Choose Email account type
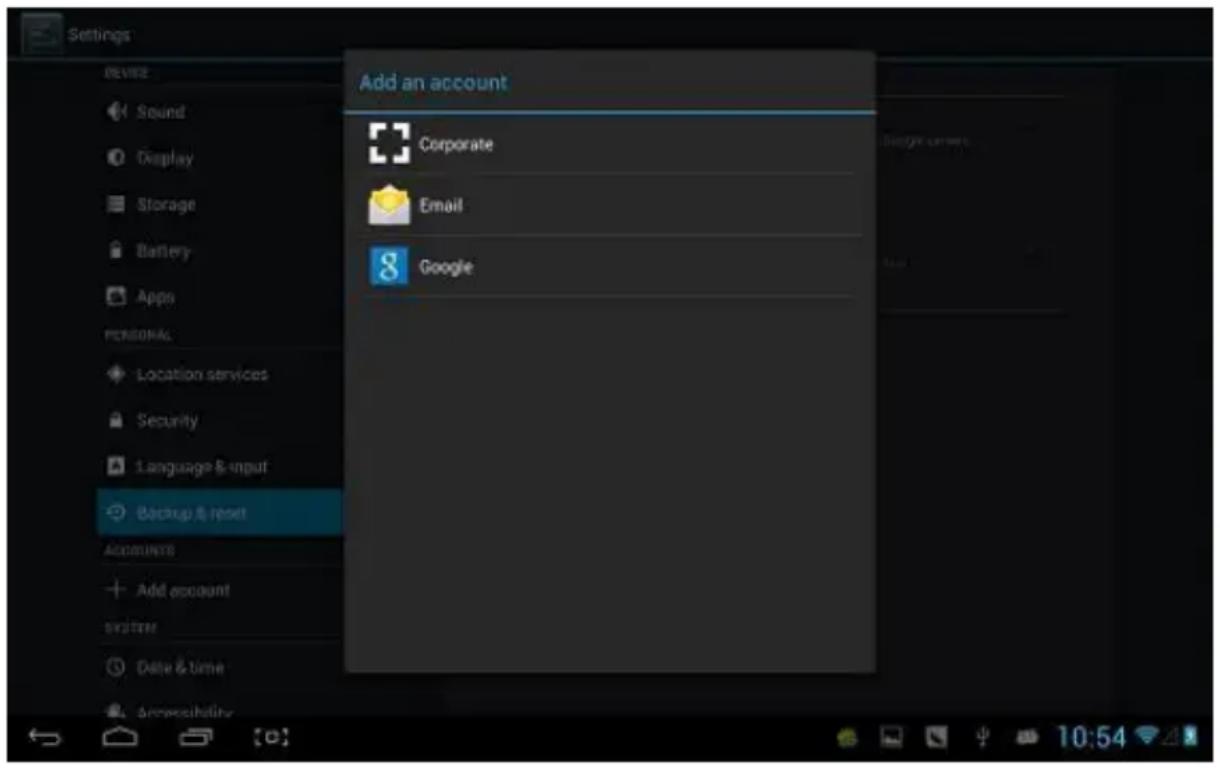1220x768 pixels. click(x=609, y=205)
